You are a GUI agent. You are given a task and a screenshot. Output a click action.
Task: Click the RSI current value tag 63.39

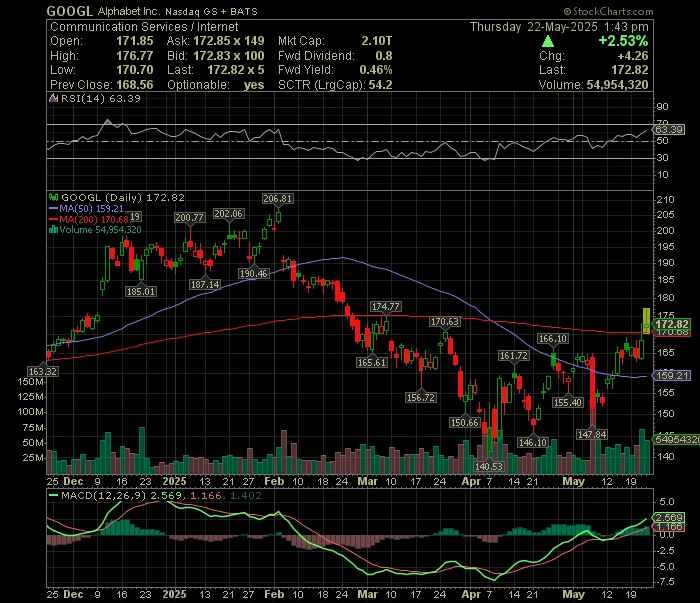click(669, 130)
